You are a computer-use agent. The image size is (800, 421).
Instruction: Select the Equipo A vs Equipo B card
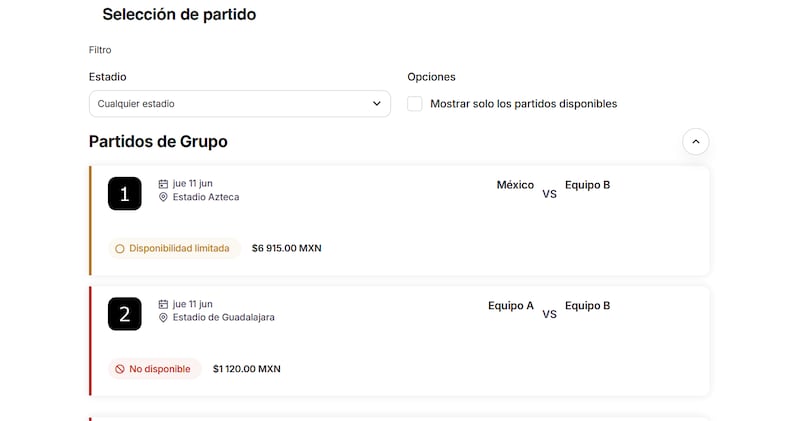click(x=400, y=340)
